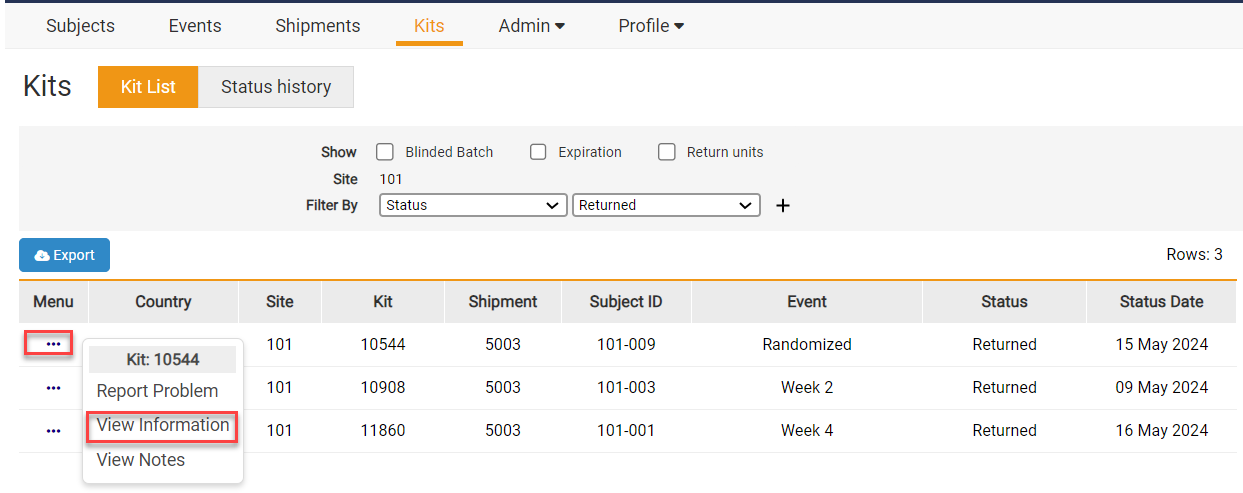Toggle the Expiration checkbox
This screenshot has height=493, width=1243.
(x=538, y=152)
